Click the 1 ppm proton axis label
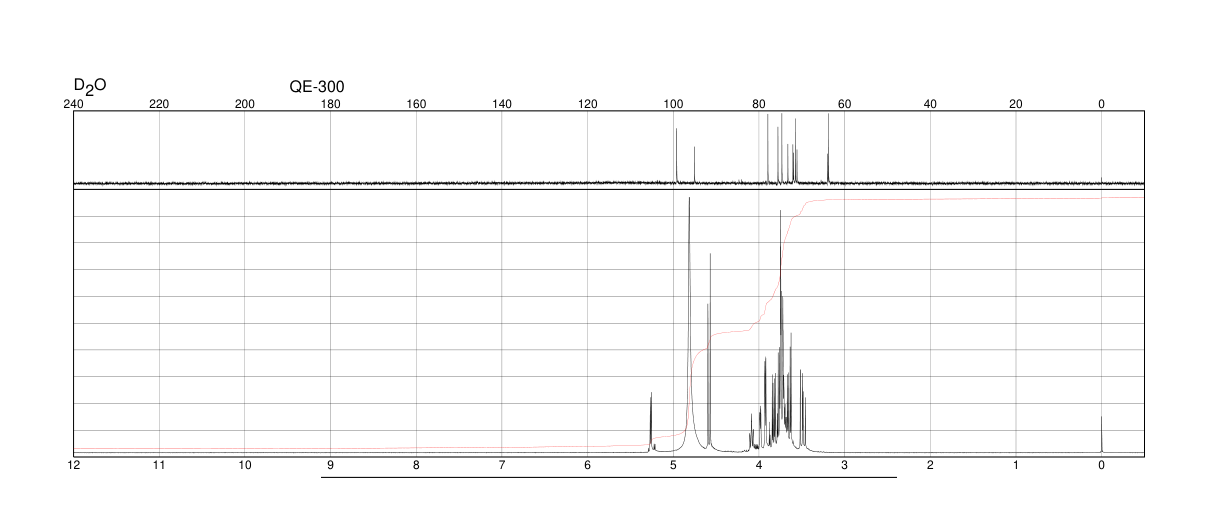This screenshot has width=1224, height=528. click(x=1016, y=466)
